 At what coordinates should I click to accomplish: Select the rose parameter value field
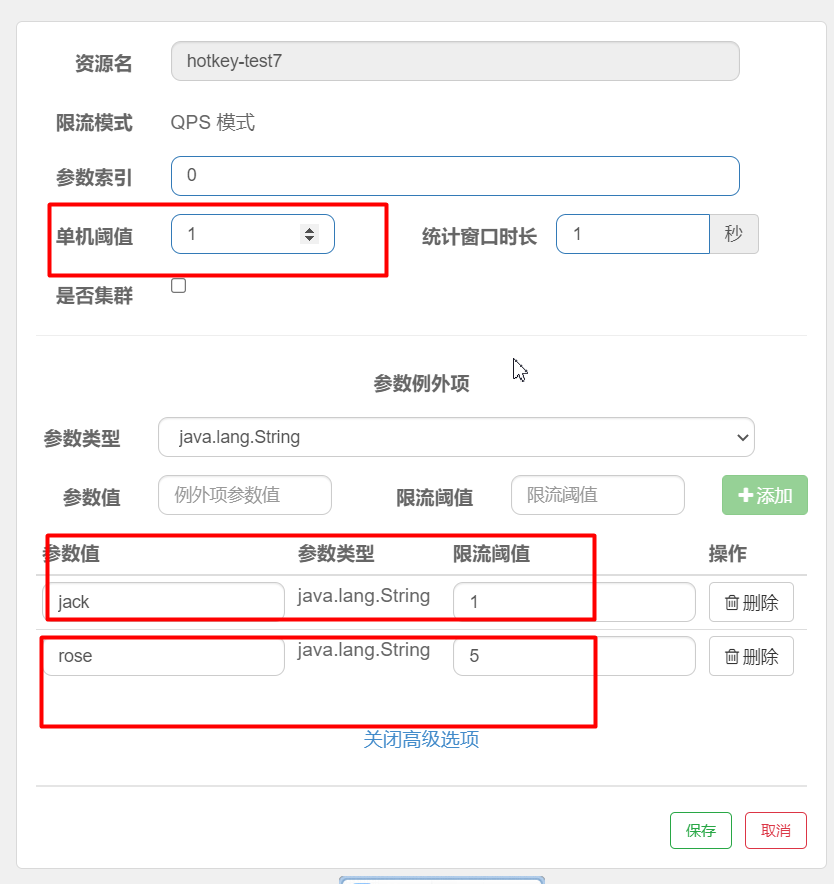164,656
